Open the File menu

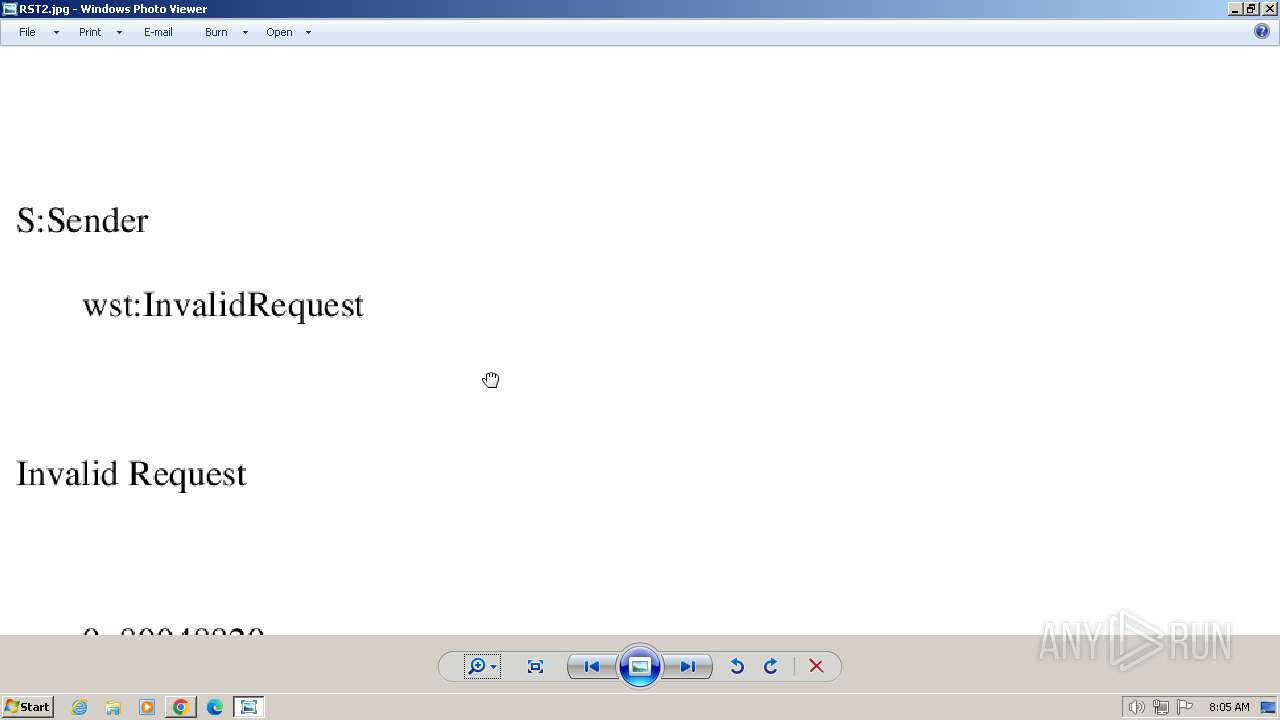pyautogui.click(x=27, y=32)
